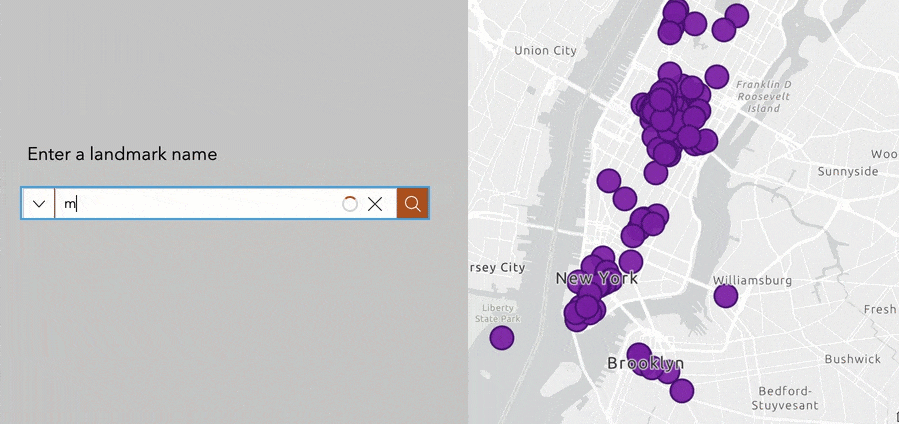Click the Brooklyn map label
The height and width of the screenshot is (424, 899).
point(645,363)
